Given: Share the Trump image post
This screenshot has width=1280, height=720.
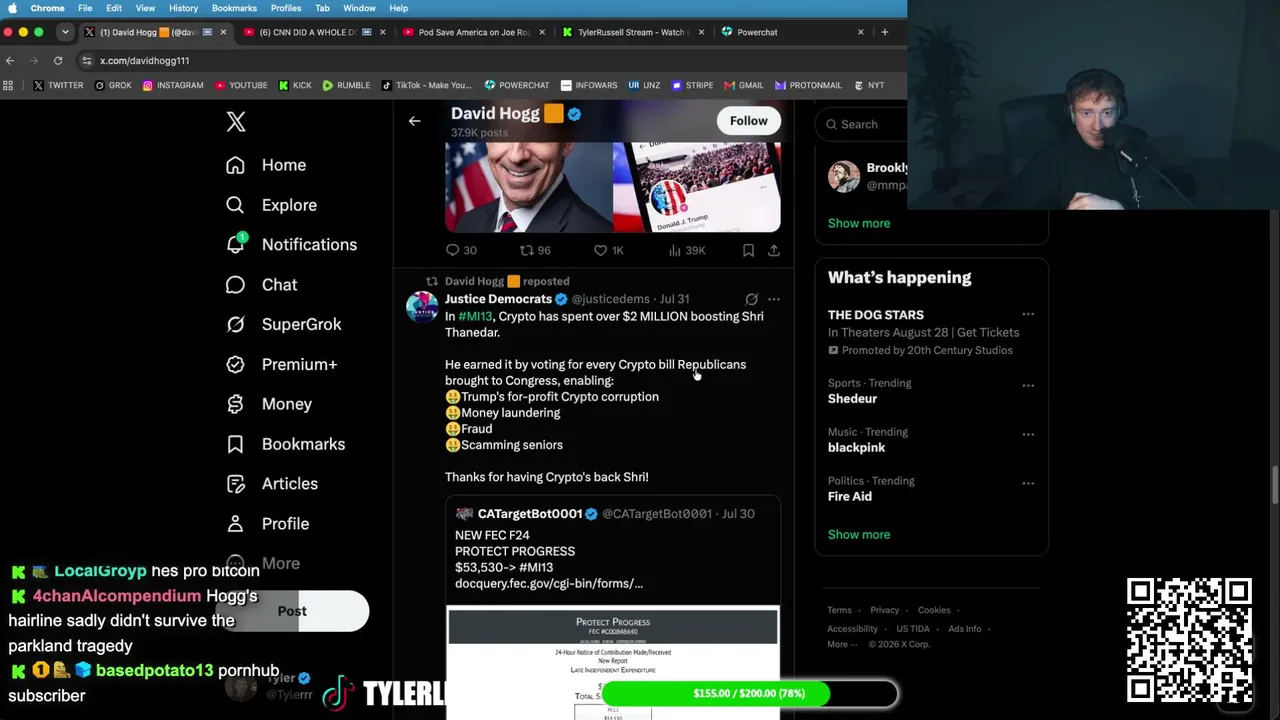Looking at the screenshot, I should pyautogui.click(x=774, y=250).
